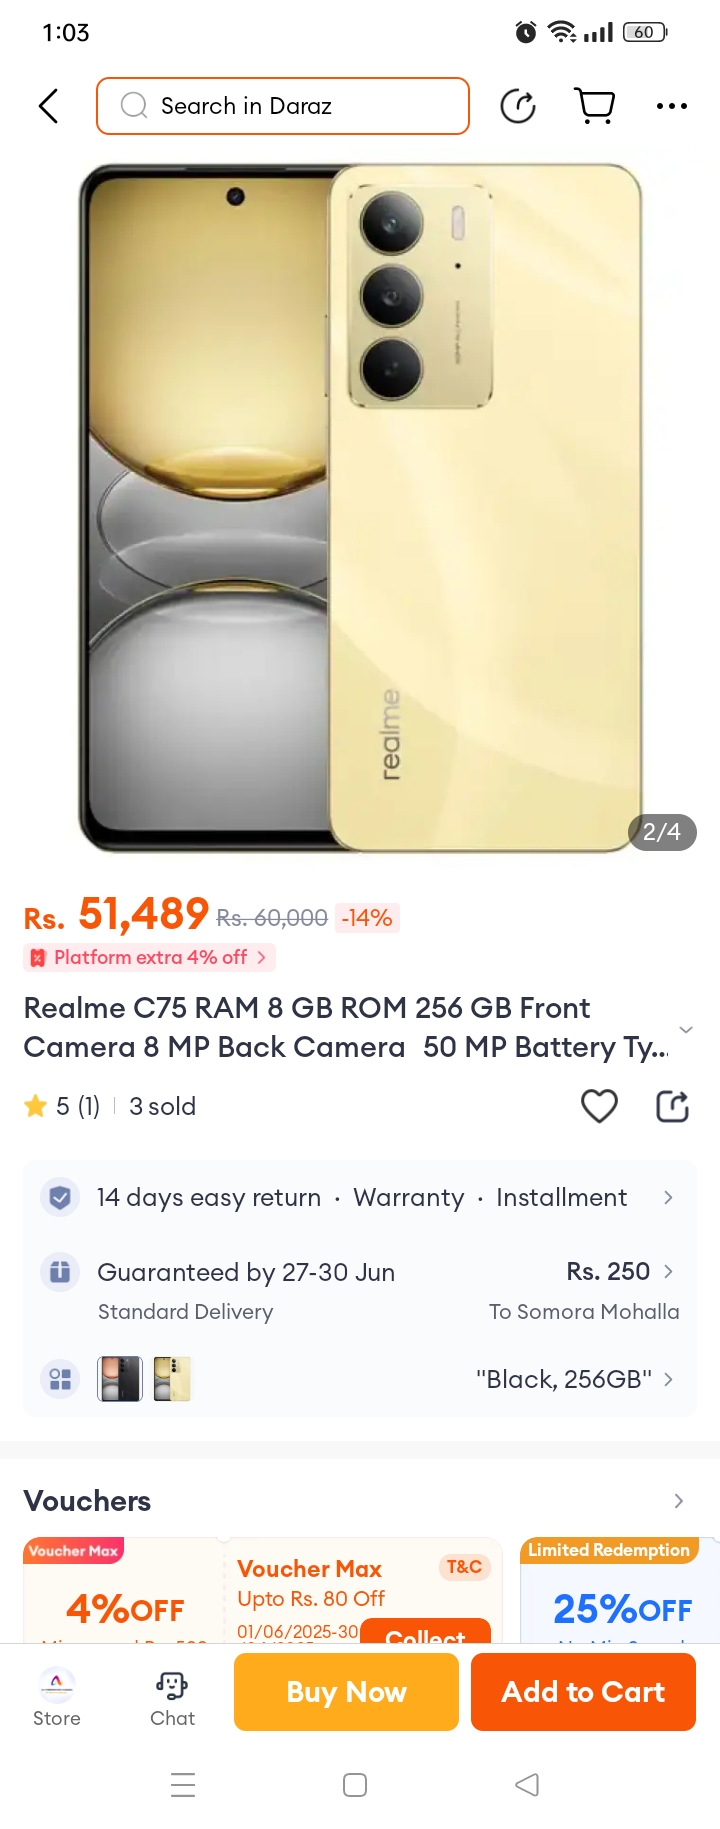
Task: Expand return, warranty and installment details
Action: tap(360, 1197)
